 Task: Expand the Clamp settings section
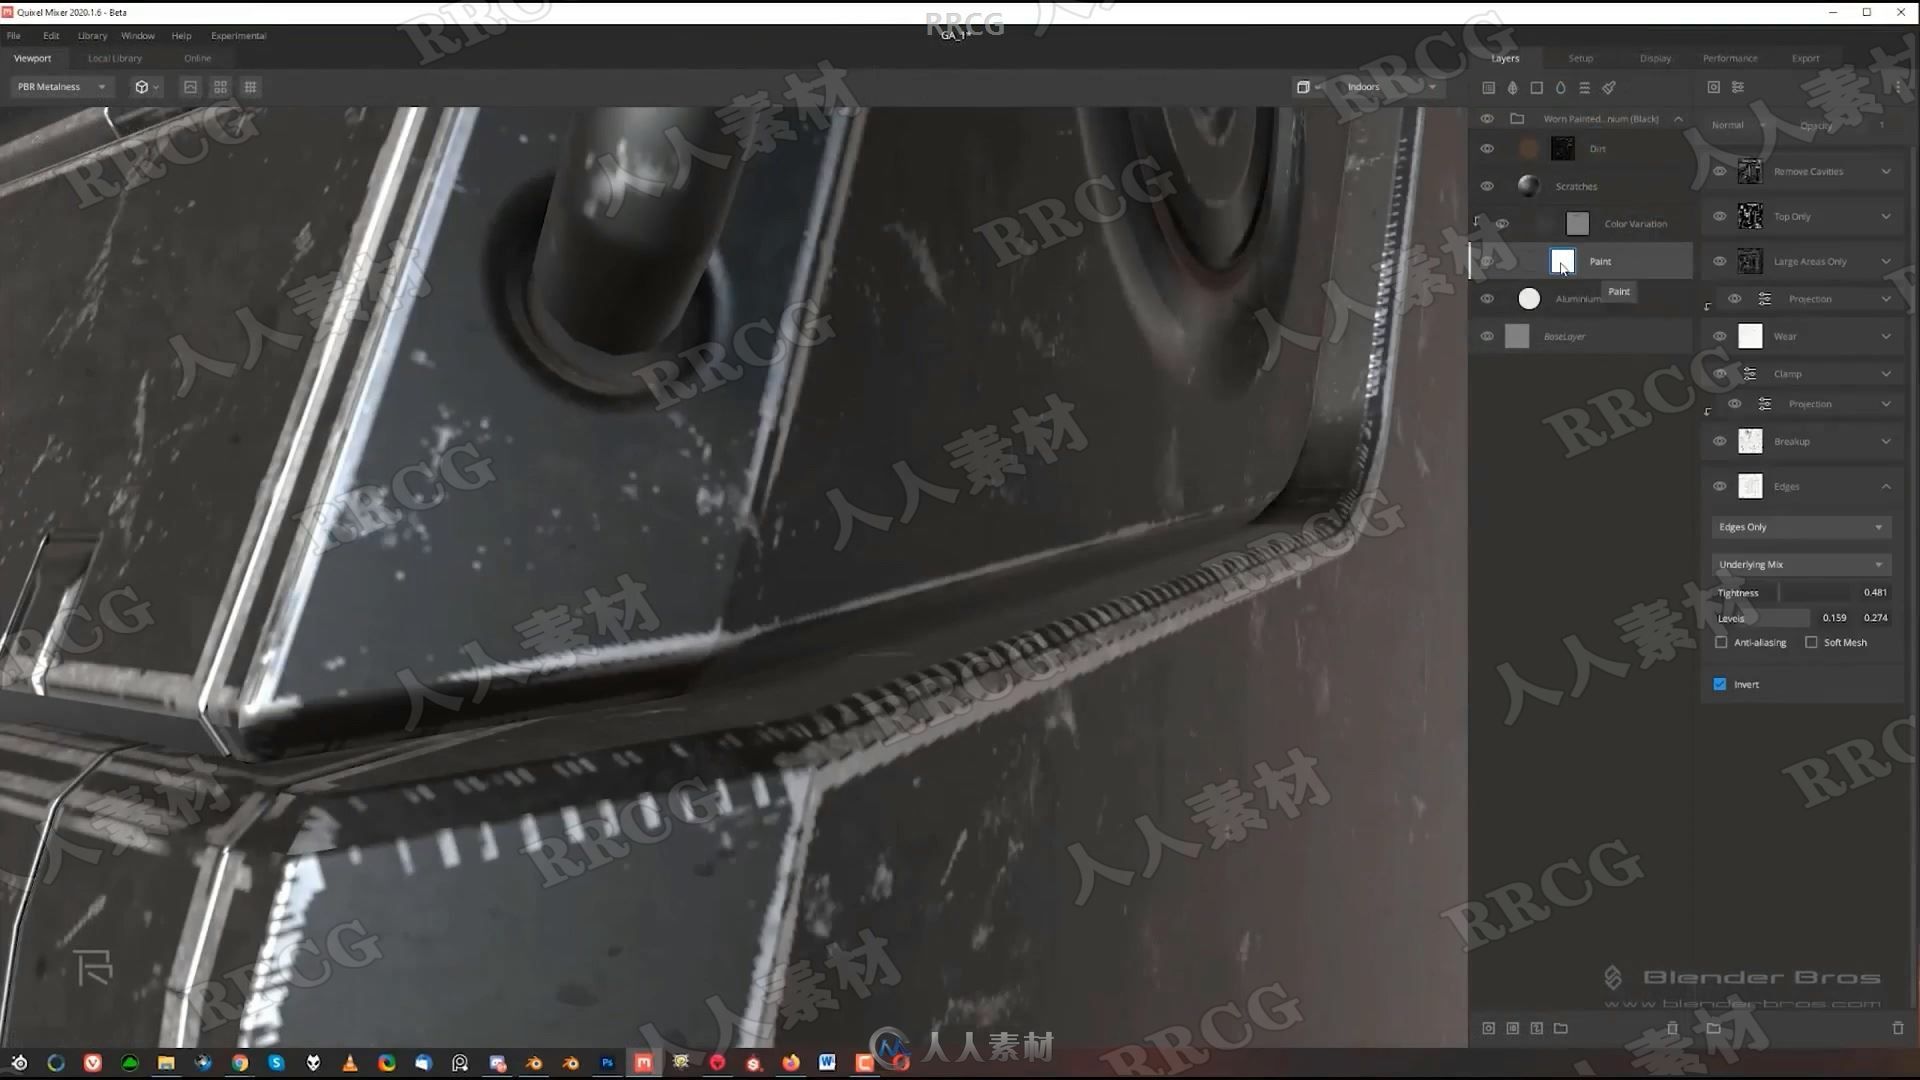point(1887,373)
